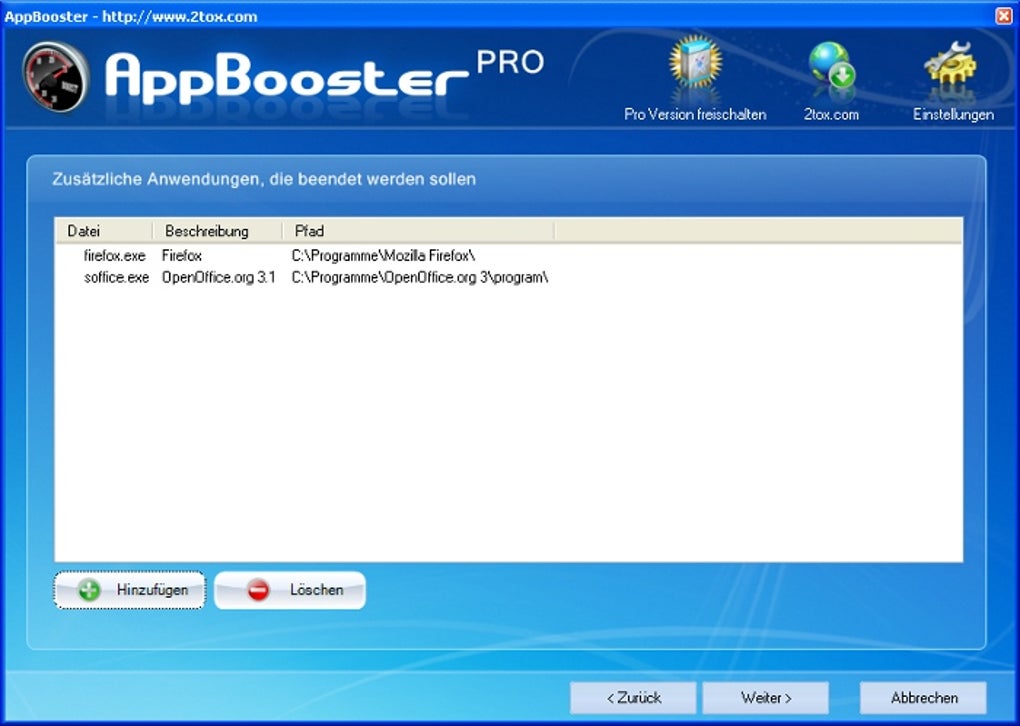Click the red minus icon on Löschen

(x=260, y=590)
